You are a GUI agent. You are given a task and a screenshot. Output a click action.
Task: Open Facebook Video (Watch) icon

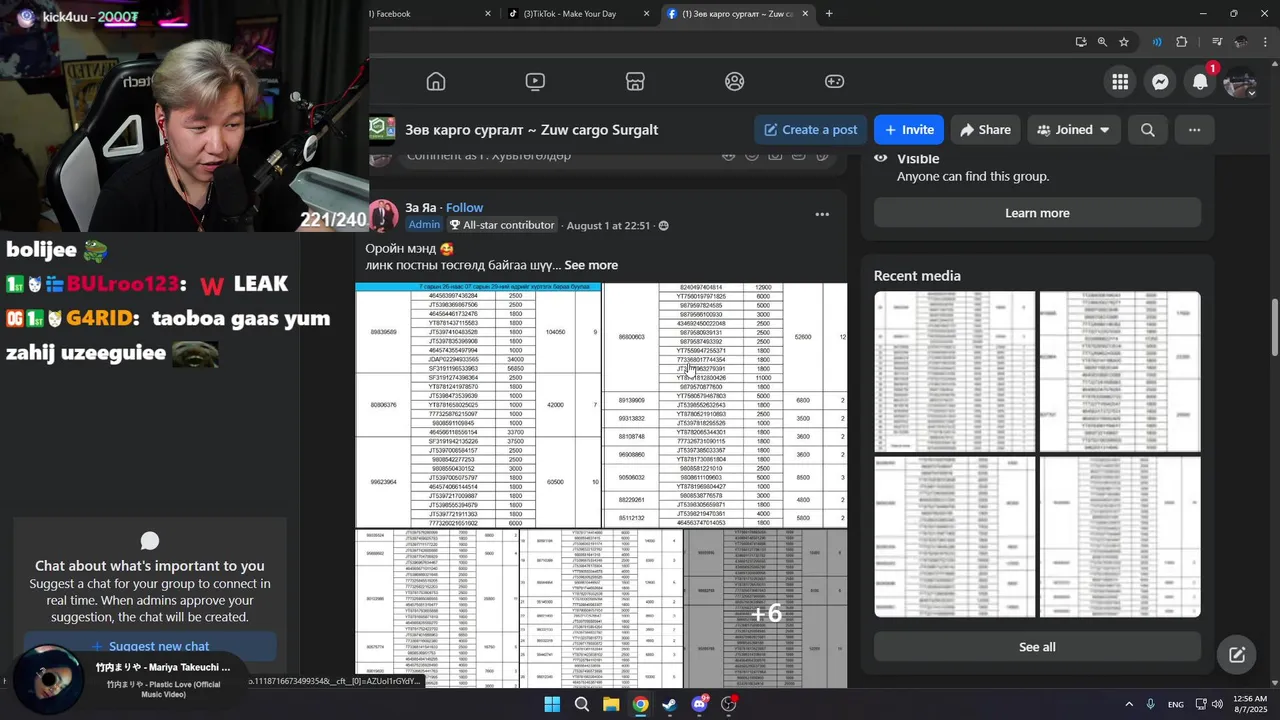click(535, 82)
